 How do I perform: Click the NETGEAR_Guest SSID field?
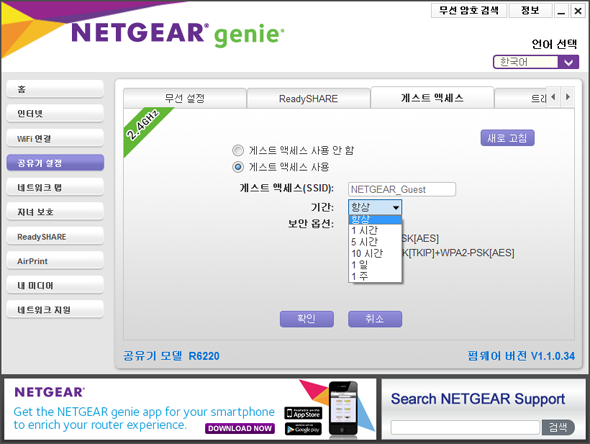(x=402, y=189)
